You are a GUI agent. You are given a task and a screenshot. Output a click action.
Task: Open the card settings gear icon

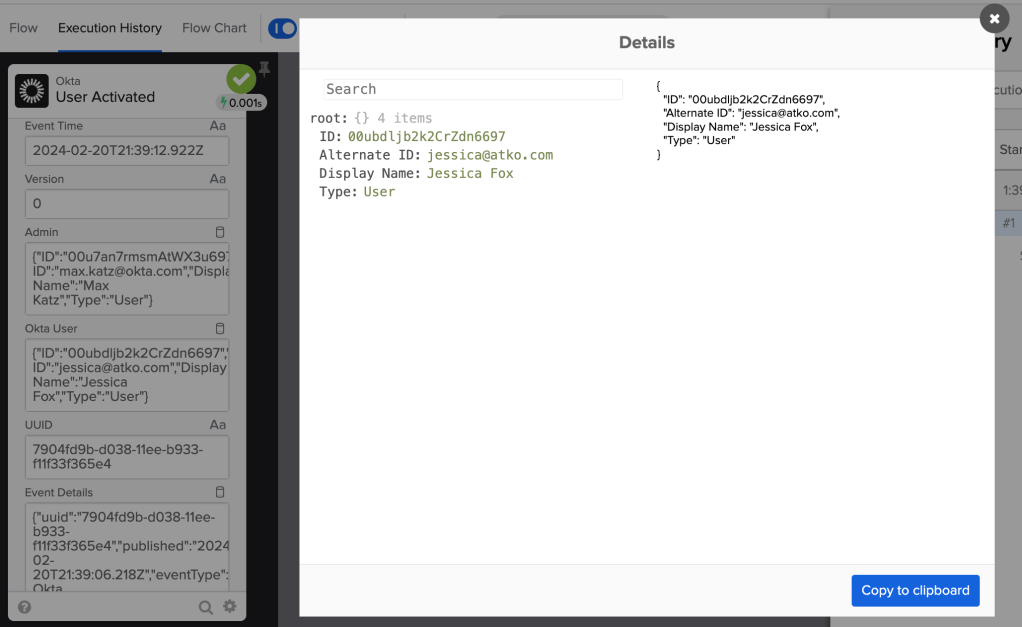(x=229, y=606)
